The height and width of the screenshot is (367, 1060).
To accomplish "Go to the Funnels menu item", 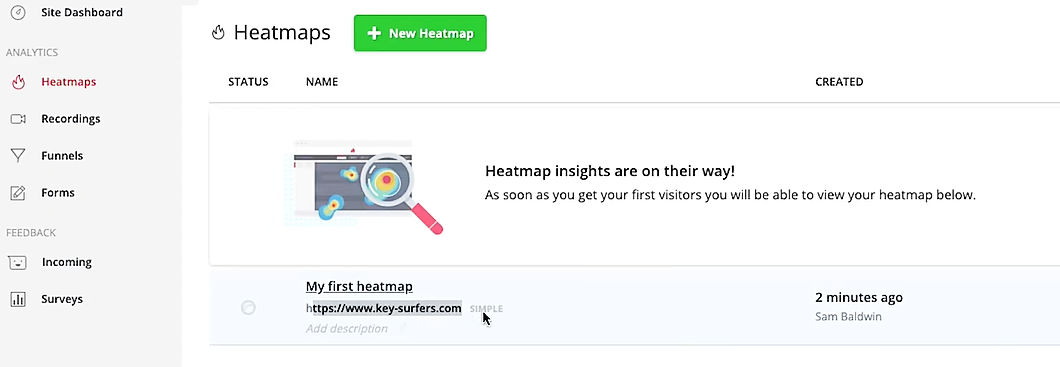I will [62, 155].
